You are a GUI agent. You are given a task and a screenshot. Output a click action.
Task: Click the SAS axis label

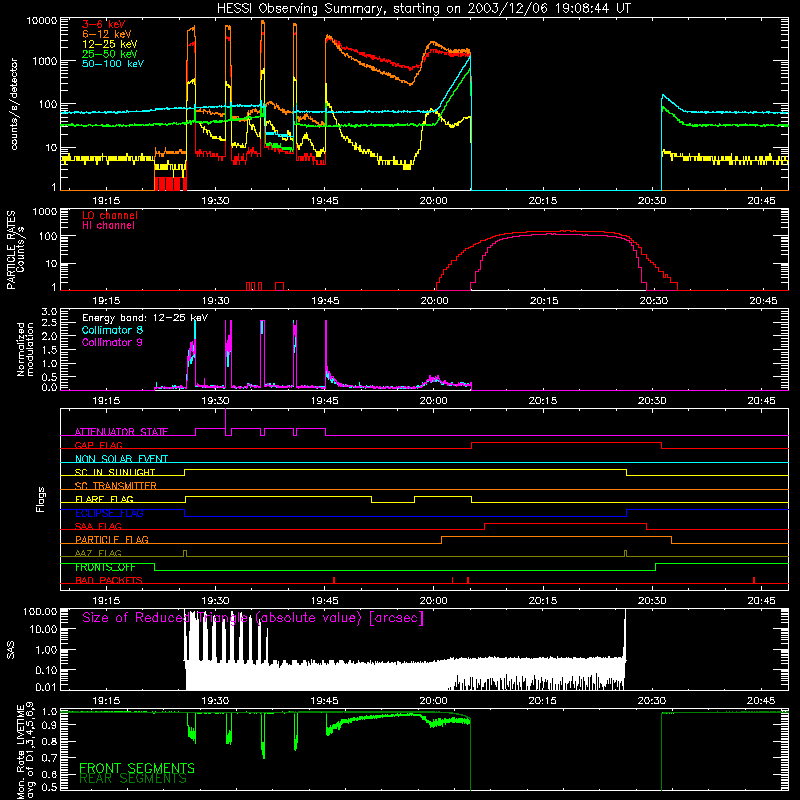10,650
